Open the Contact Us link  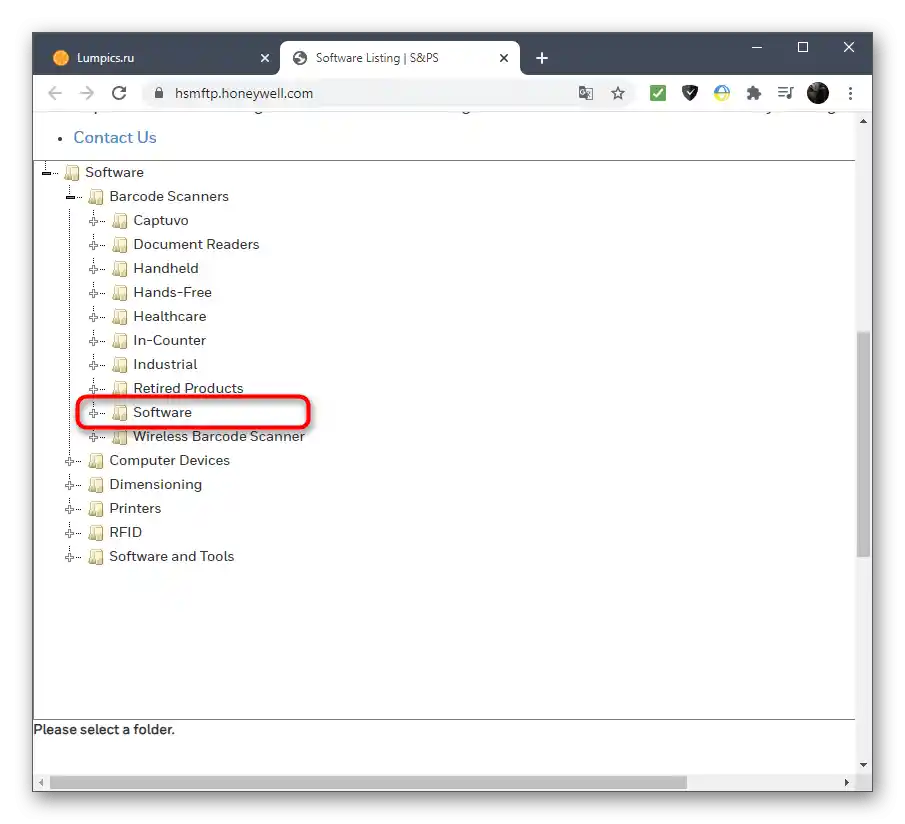tap(115, 137)
